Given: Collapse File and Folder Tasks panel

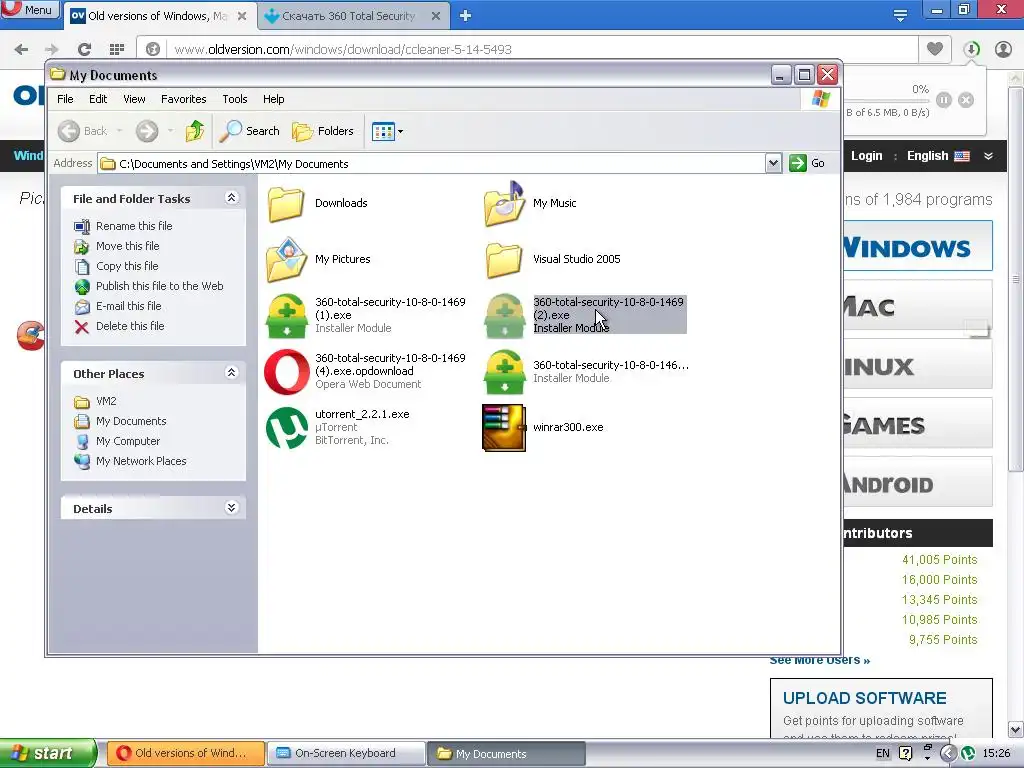Looking at the screenshot, I should point(231,198).
